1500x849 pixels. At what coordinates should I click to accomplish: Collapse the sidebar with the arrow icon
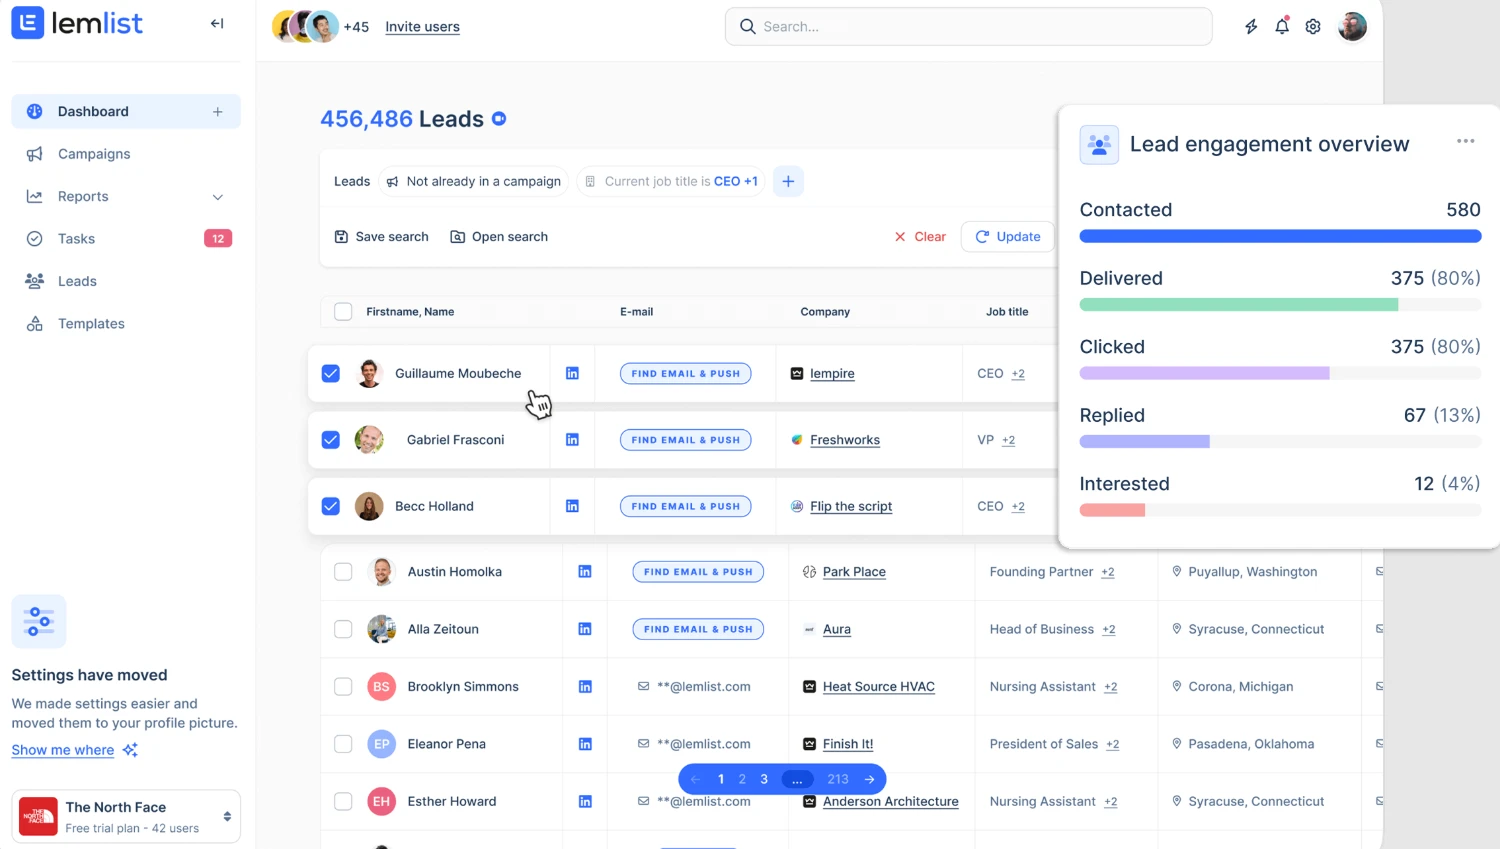(x=217, y=24)
